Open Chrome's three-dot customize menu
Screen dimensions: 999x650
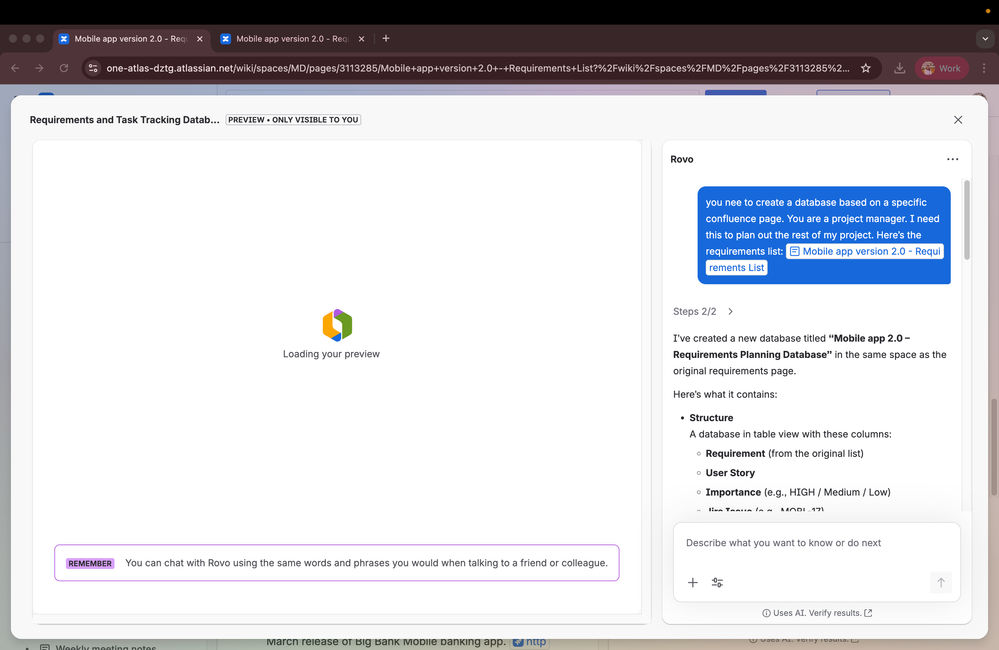[984, 68]
